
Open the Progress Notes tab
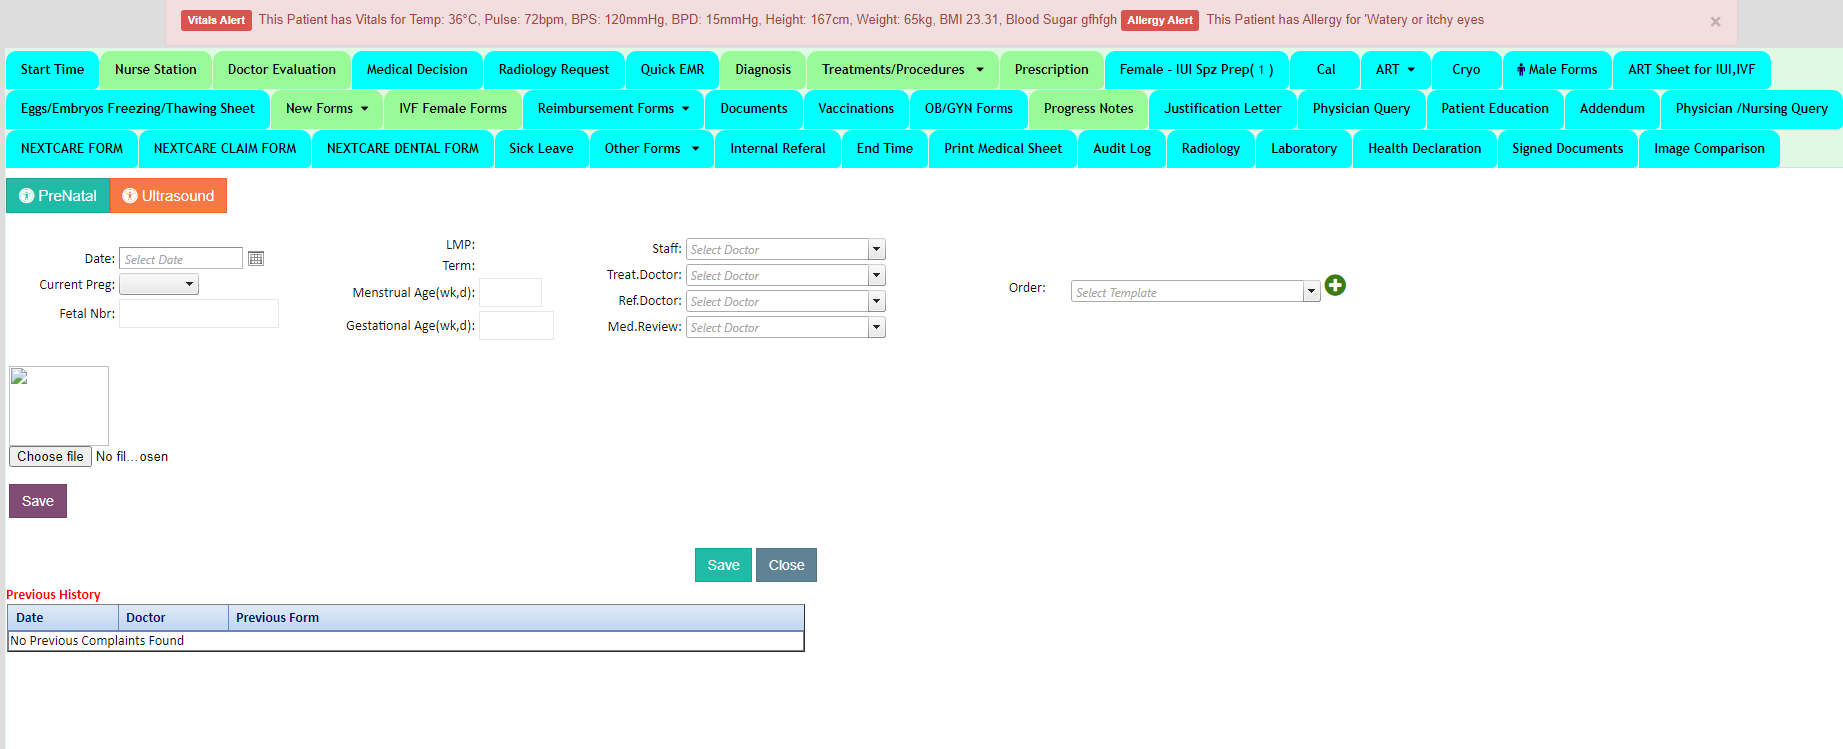pyautogui.click(x=1089, y=109)
